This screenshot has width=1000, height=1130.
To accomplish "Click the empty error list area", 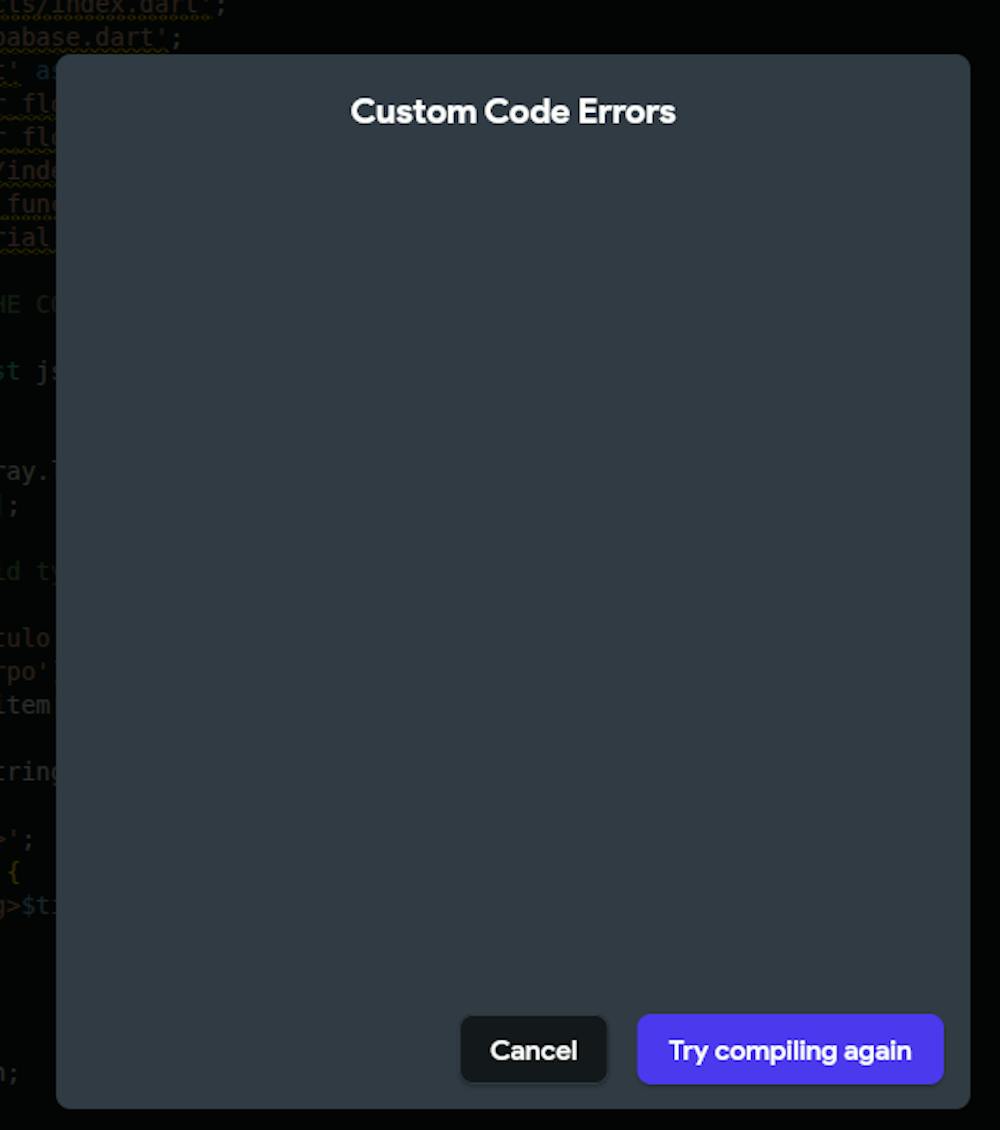I will tap(513, 562).
